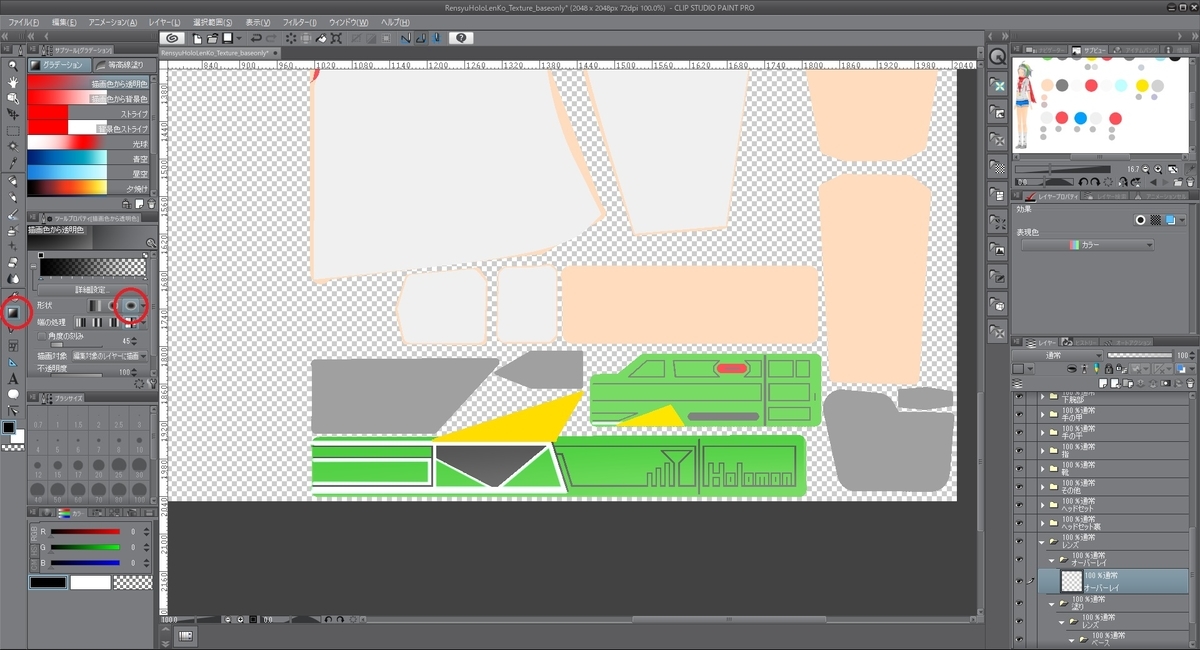
Task: Collapse the レンズ folder
Action: tap(1042, 541)
